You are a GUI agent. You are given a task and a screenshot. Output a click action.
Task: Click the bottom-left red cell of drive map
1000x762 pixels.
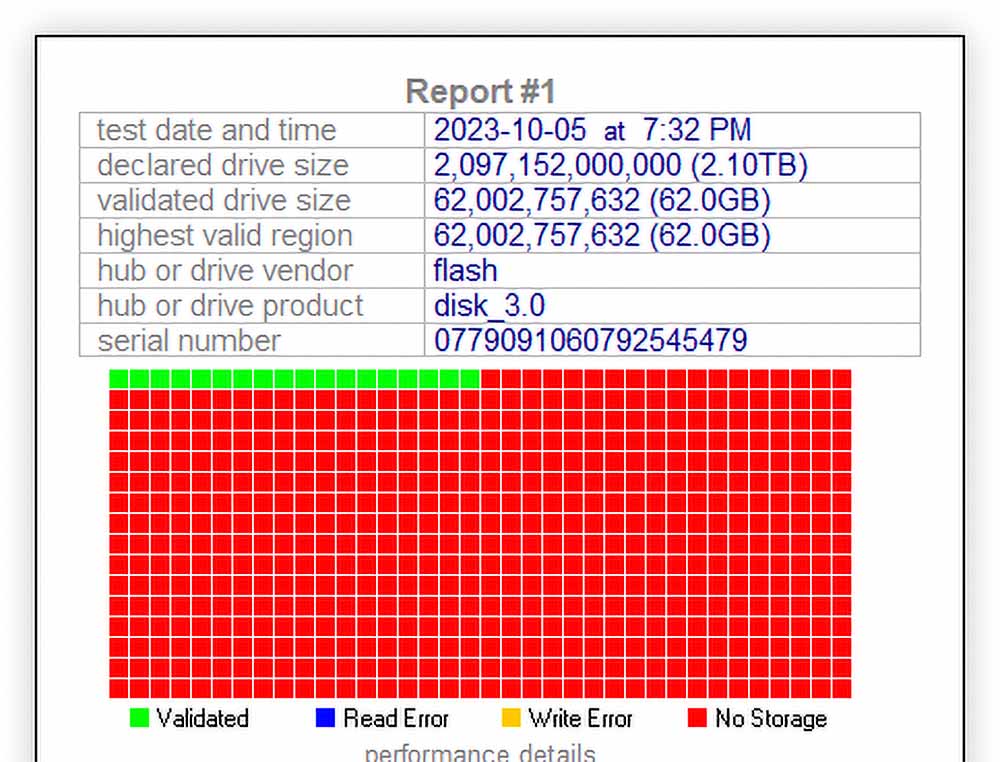point(119,688)
